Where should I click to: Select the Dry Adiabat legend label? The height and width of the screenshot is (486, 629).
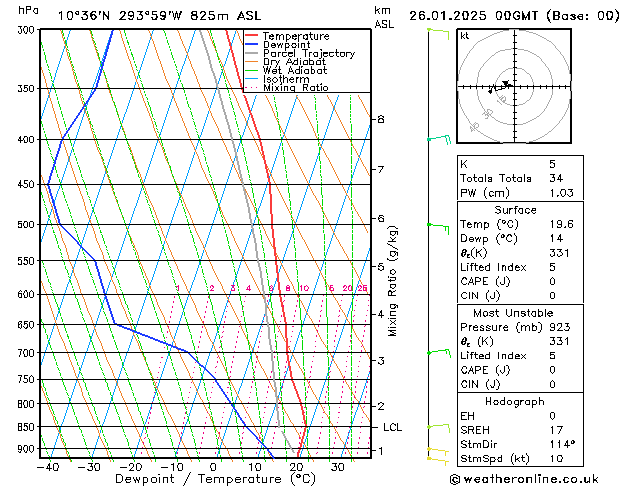[294, 62]
